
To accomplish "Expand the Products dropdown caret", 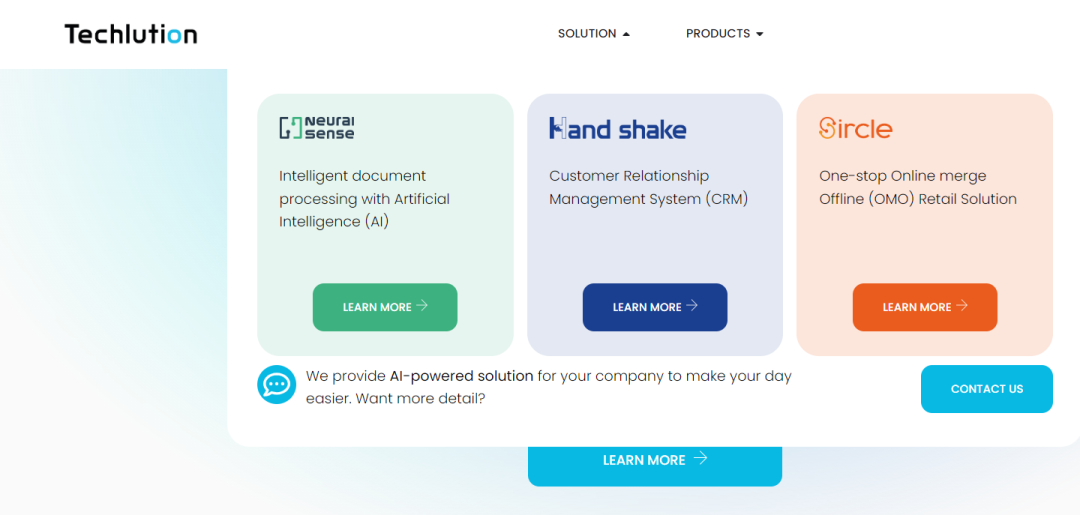I will click(x=760, y=34).
